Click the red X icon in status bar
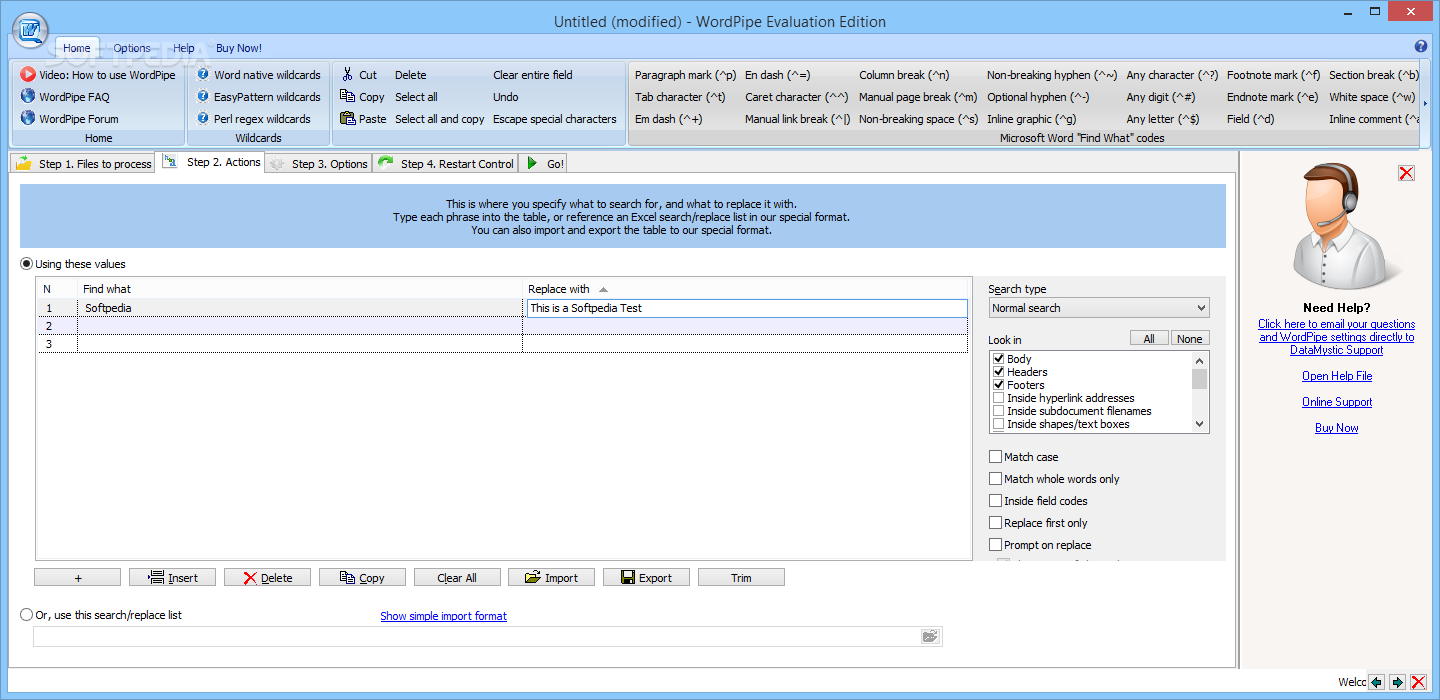 (1418, 682)
